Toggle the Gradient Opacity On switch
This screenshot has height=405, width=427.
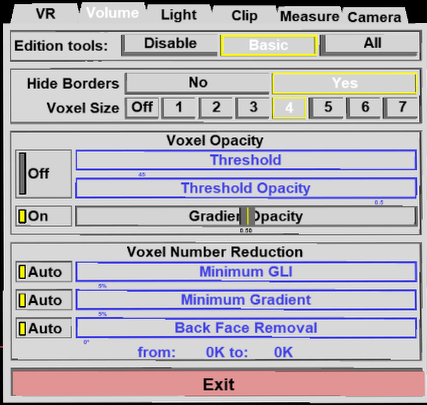pos(44,216)
